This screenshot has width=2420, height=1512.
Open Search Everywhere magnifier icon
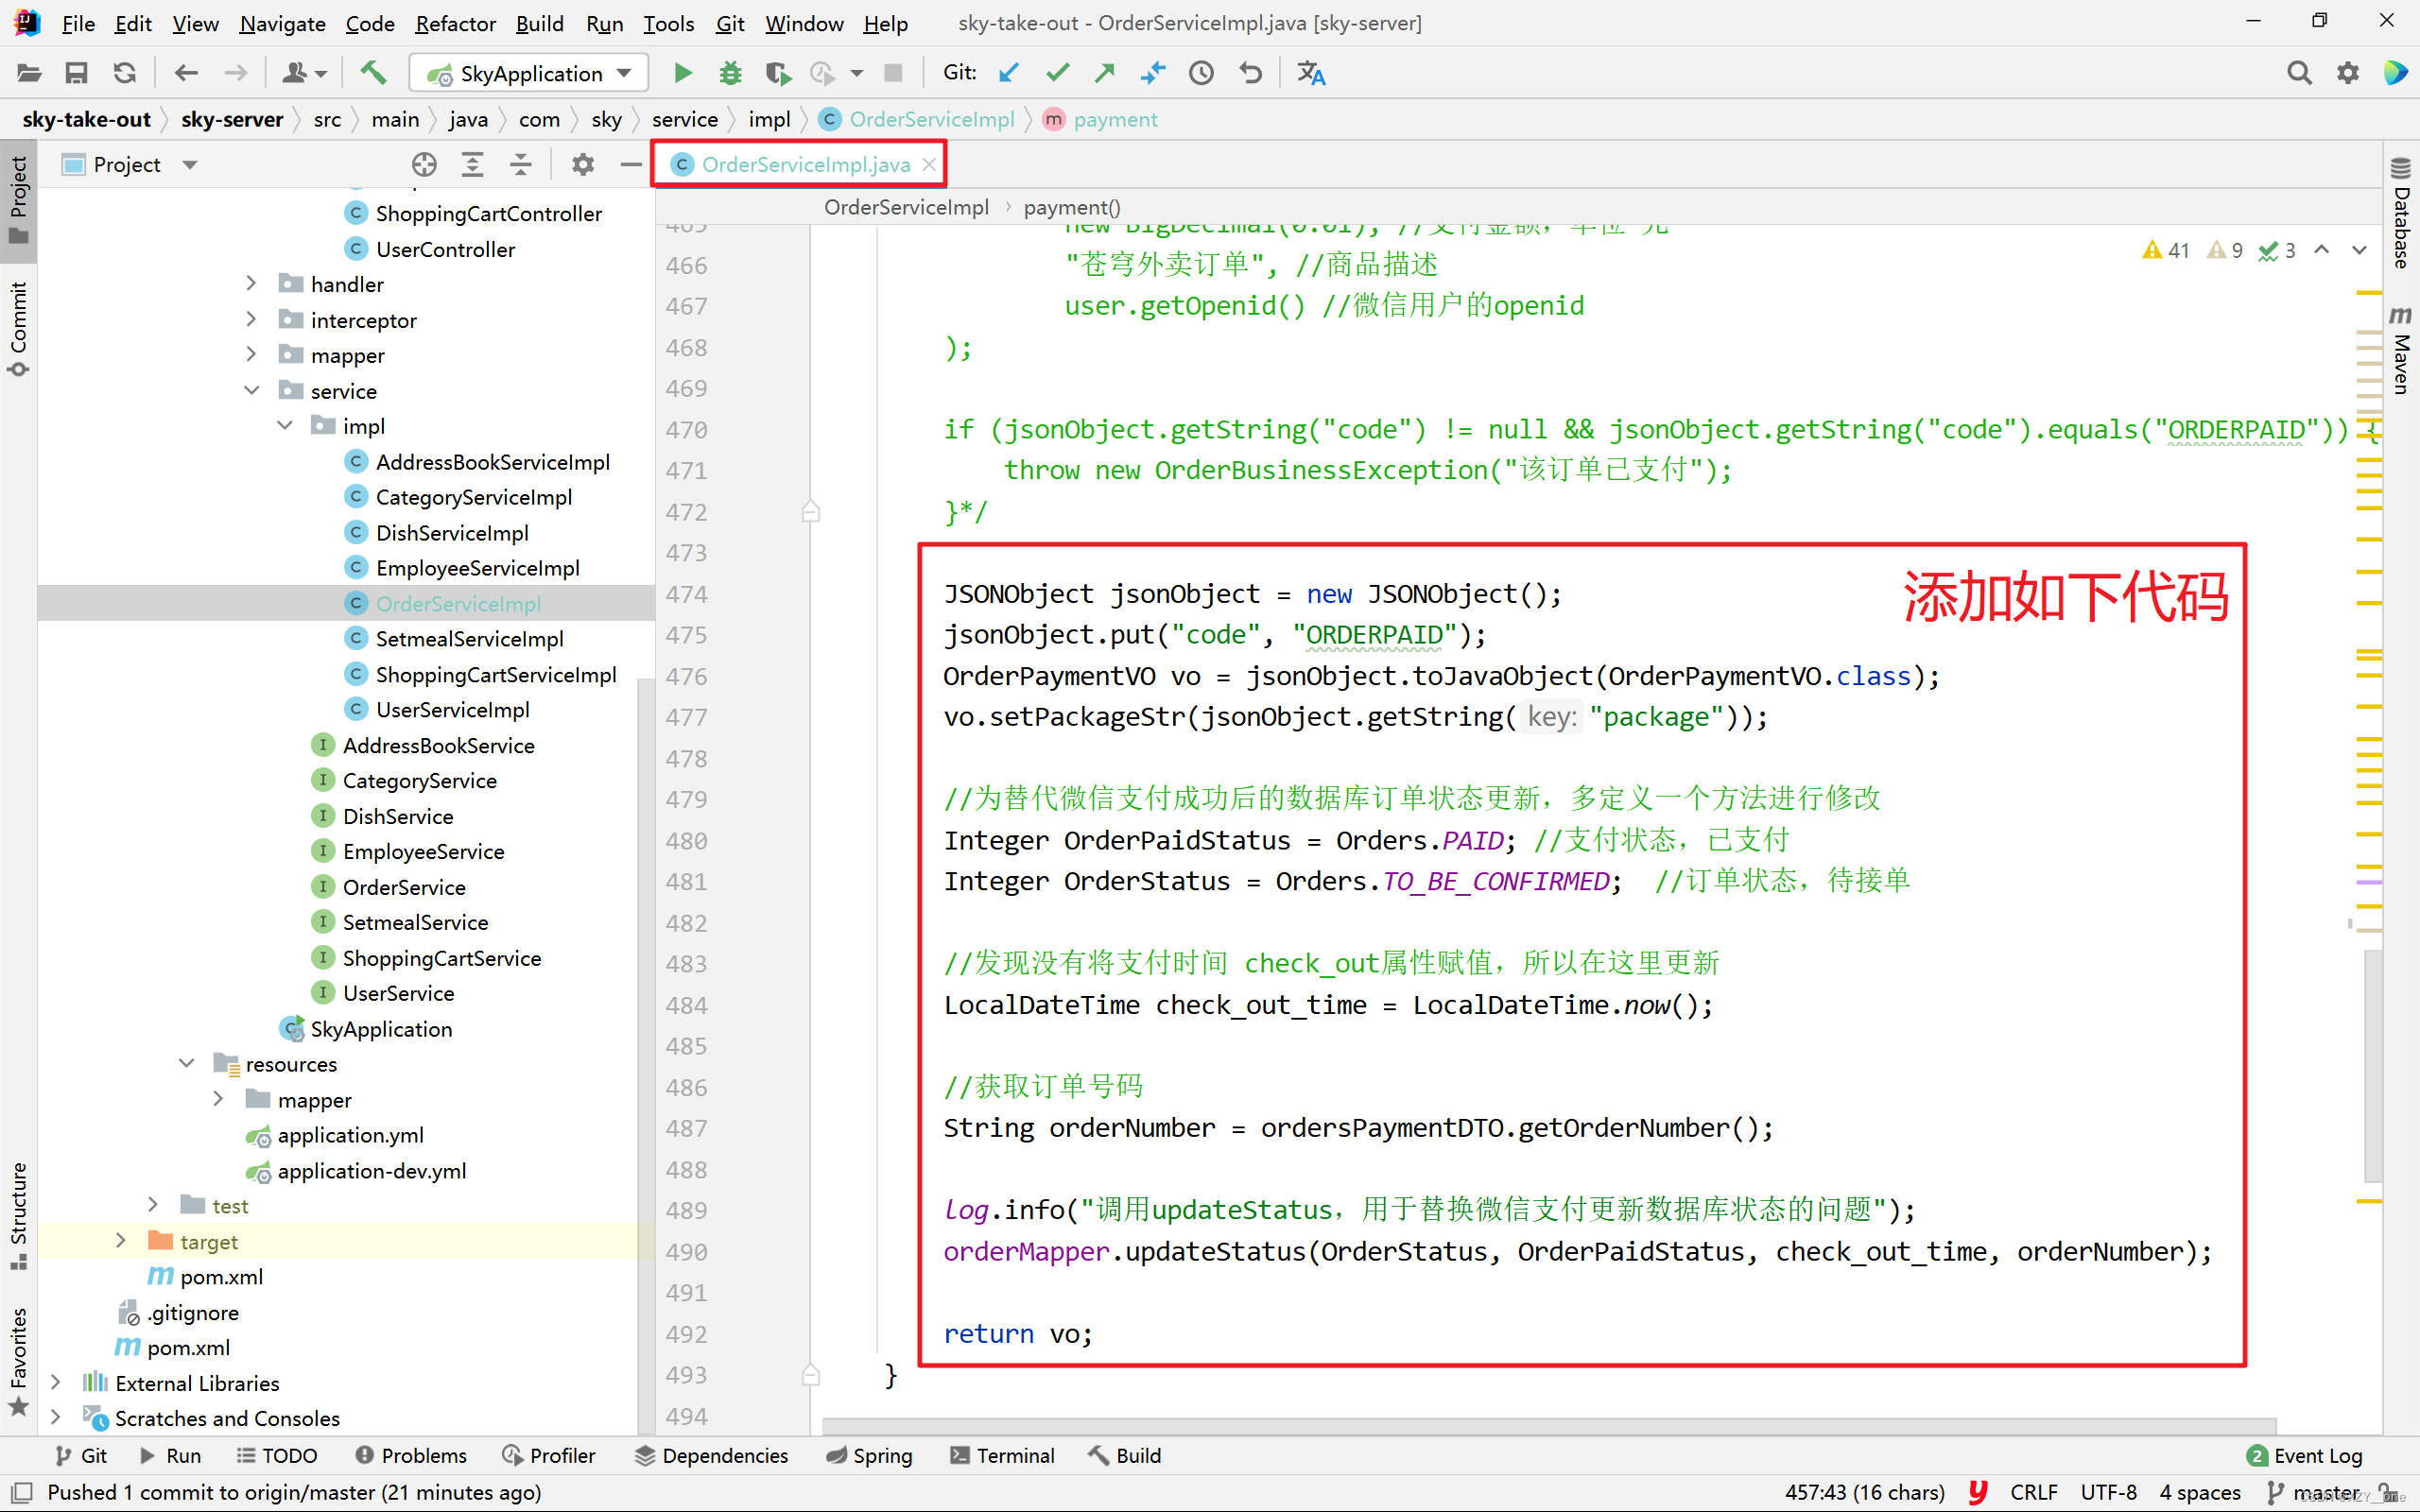click(x=2299, y=73)
